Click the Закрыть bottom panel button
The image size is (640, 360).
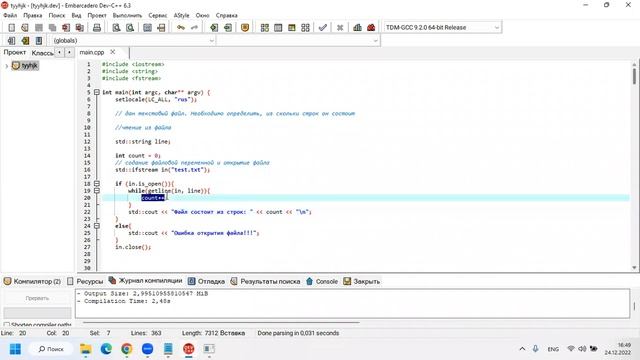pyautogui.click(x=362, y=281)
